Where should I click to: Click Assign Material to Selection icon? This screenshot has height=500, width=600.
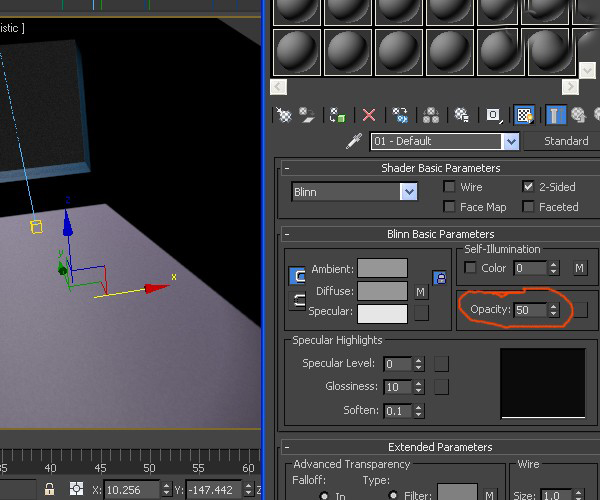tap(339, 115)
